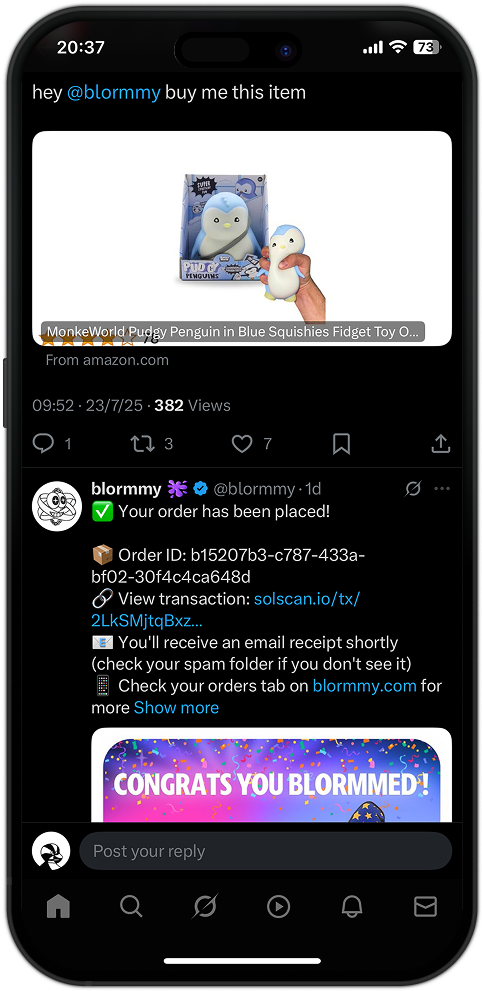Go to the Home tab
482x991 pixels.
point(58,907)
